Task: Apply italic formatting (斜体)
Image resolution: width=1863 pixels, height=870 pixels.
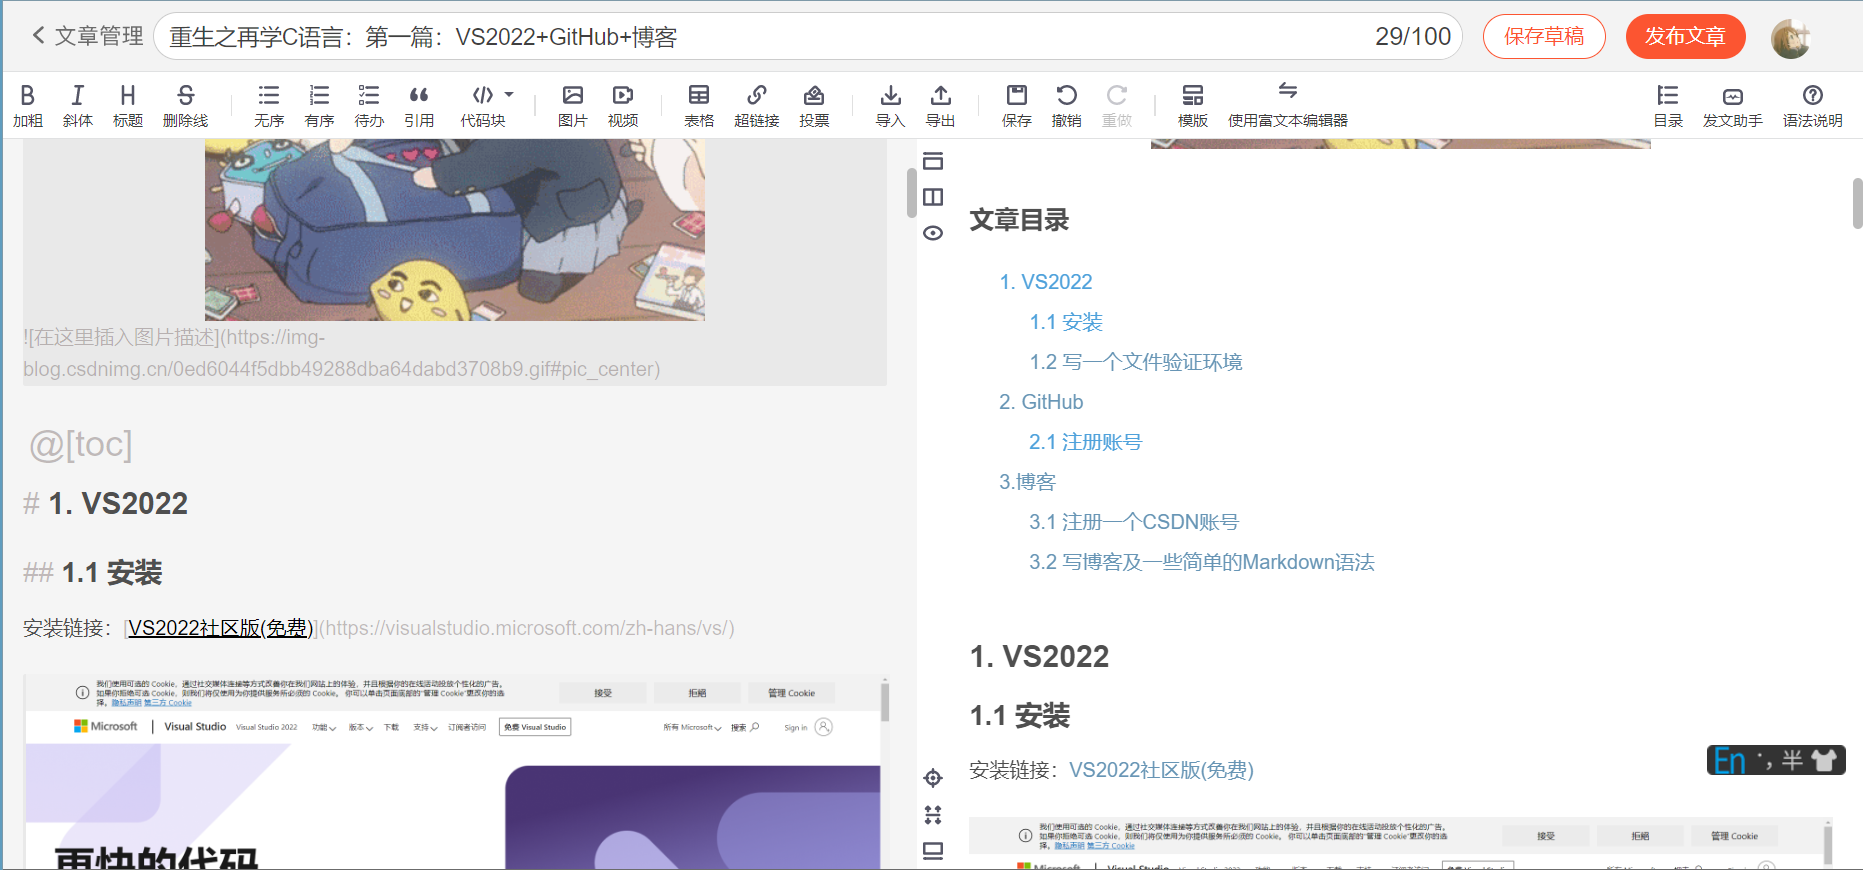Action: (x=78, y=106)
